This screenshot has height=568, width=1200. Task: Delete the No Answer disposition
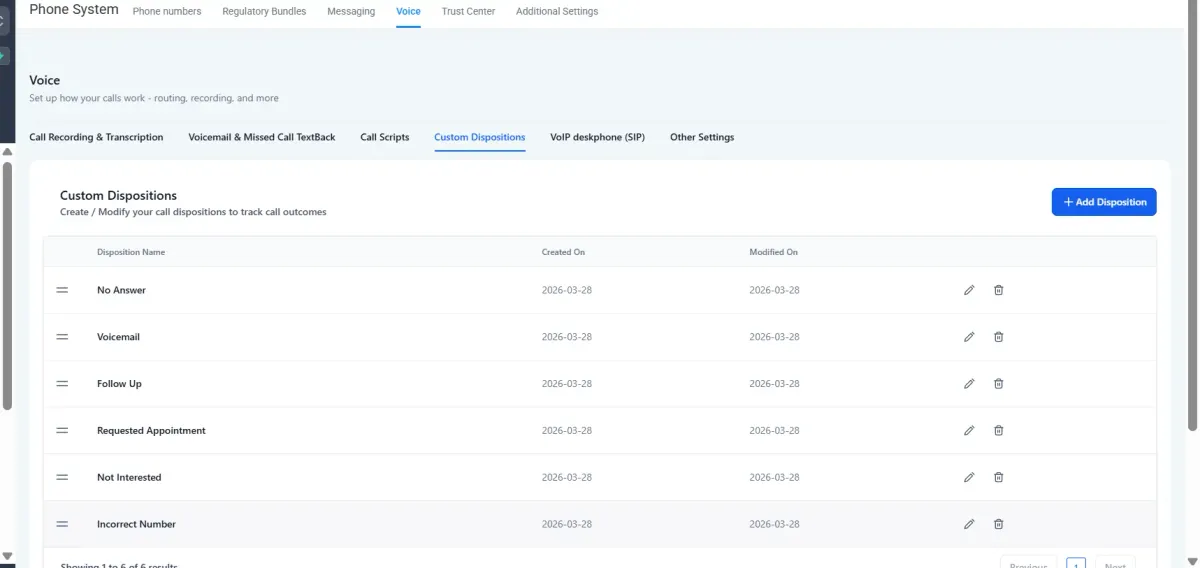(x=998, y=290)
